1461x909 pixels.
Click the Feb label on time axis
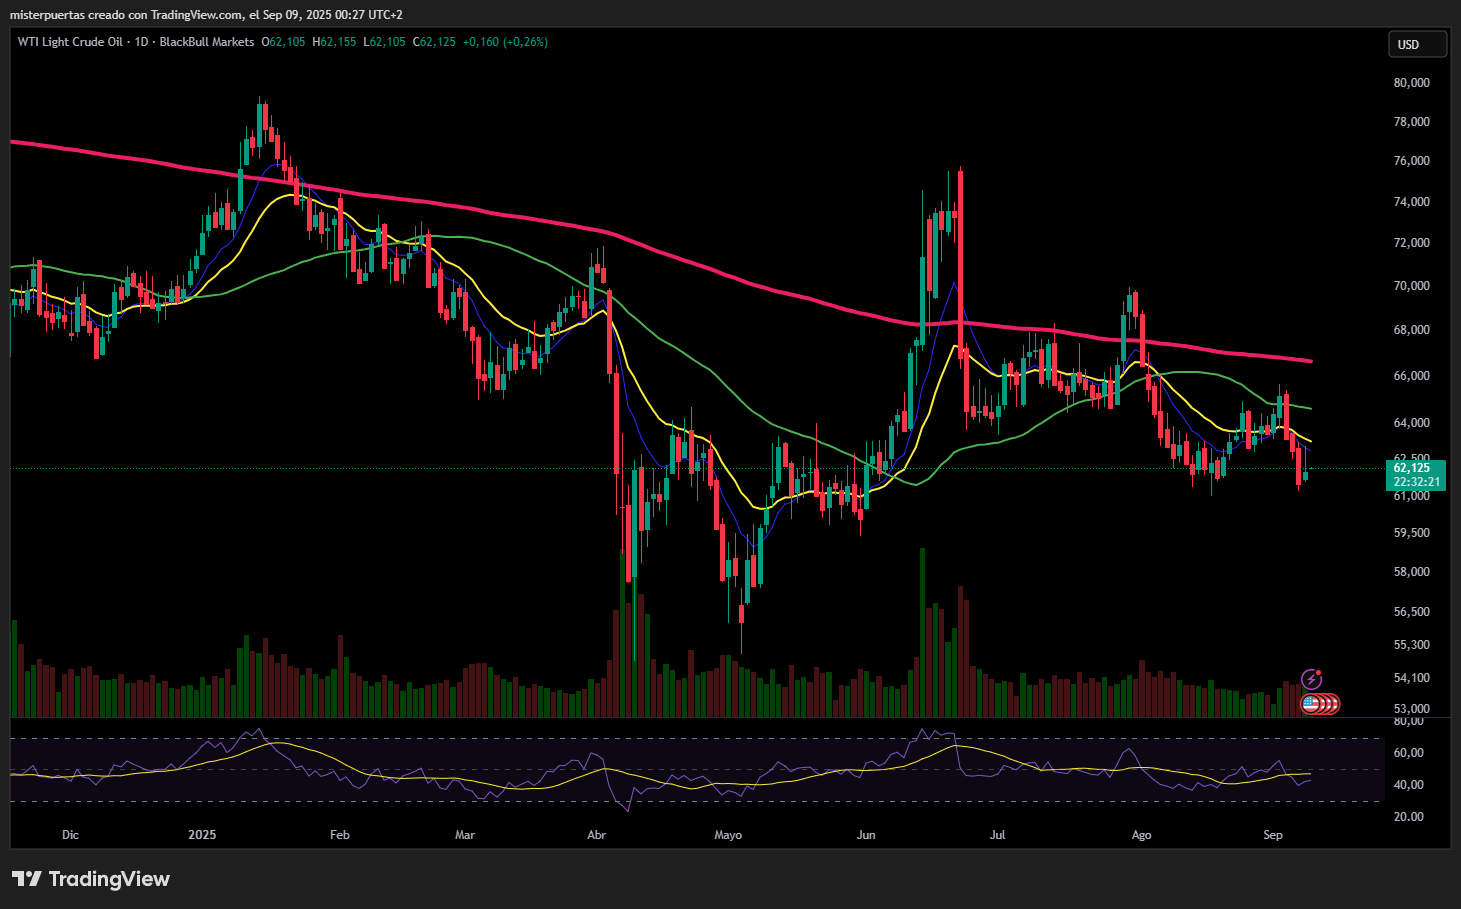point(340,835)
